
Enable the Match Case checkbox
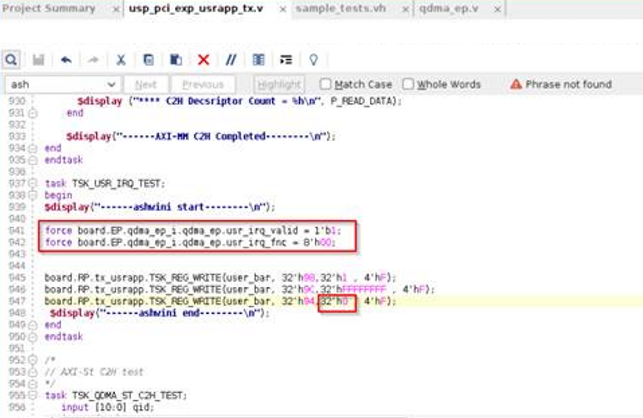(326, 85)
